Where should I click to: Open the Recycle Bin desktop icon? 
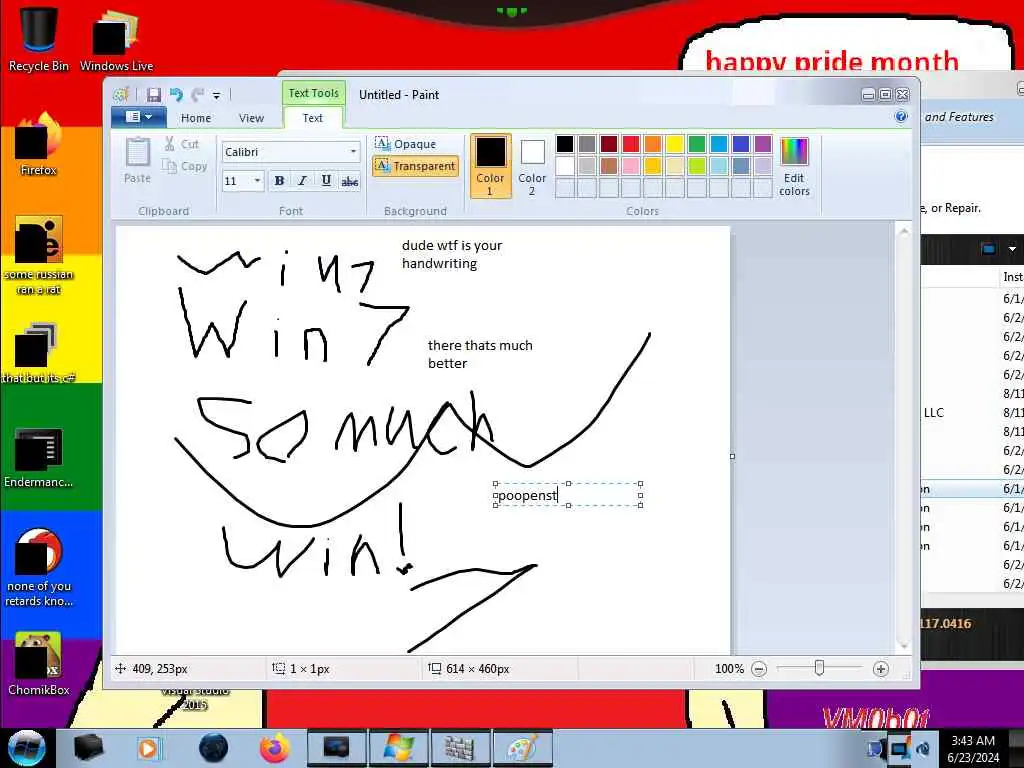39,38
